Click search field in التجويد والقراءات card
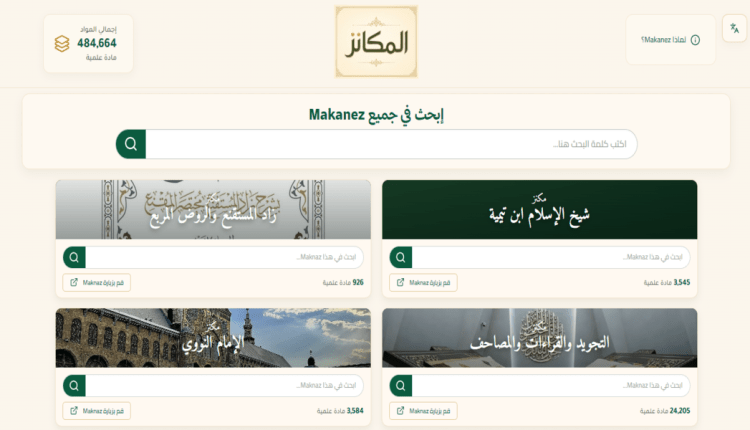The image size is (750, 430). click(x=551, y=386)
